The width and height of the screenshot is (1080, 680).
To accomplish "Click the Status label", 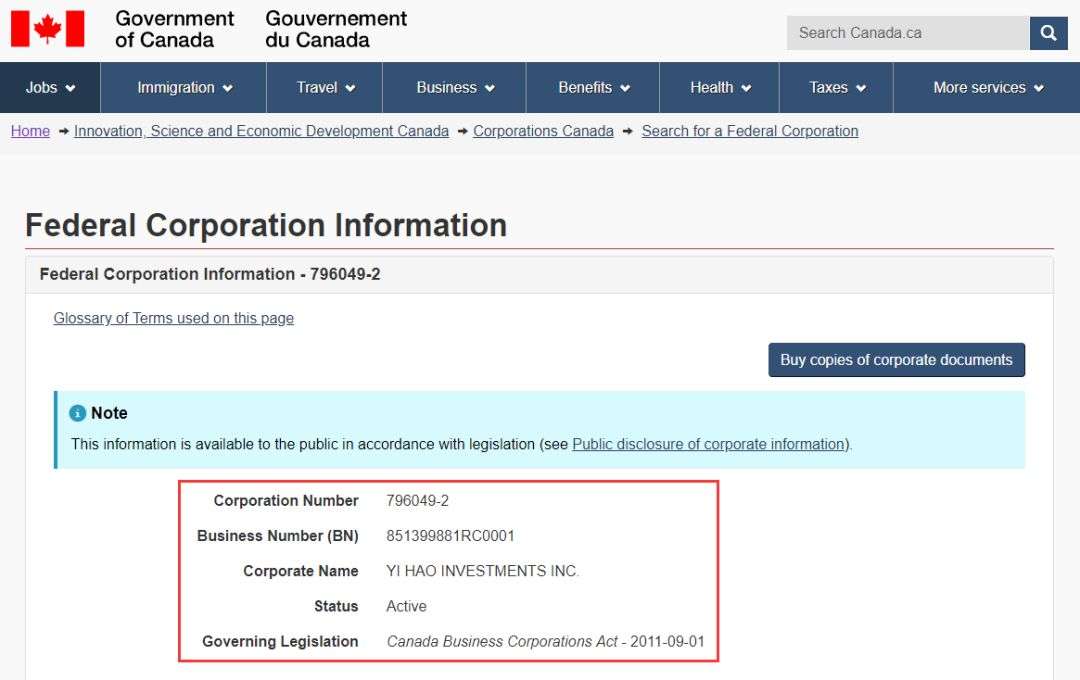I will tap(336, 606).
